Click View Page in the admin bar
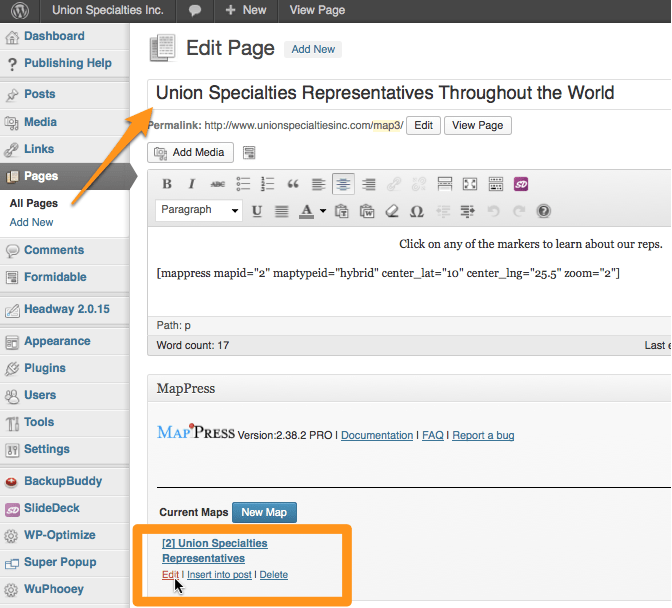Image resolution: width=672 pixels, height=608 pixels. [317, 10]
